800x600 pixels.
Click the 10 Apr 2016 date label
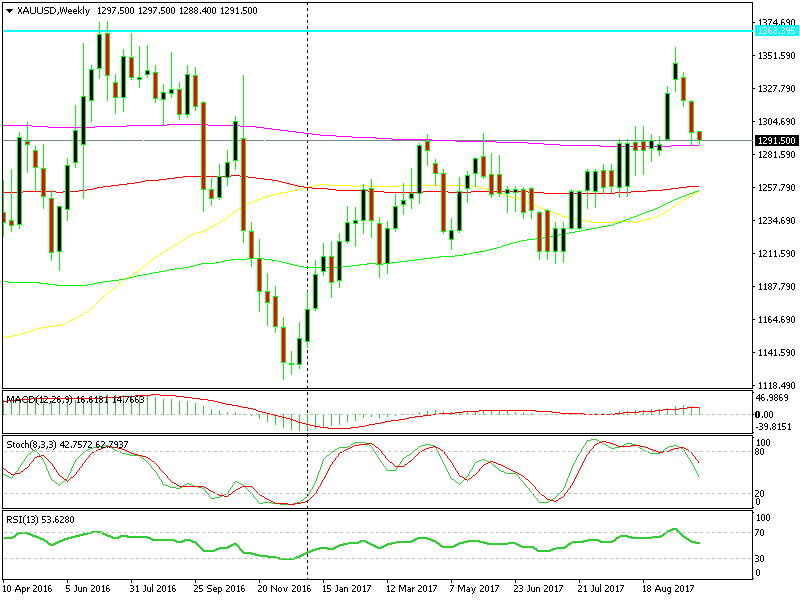(28, 589)
